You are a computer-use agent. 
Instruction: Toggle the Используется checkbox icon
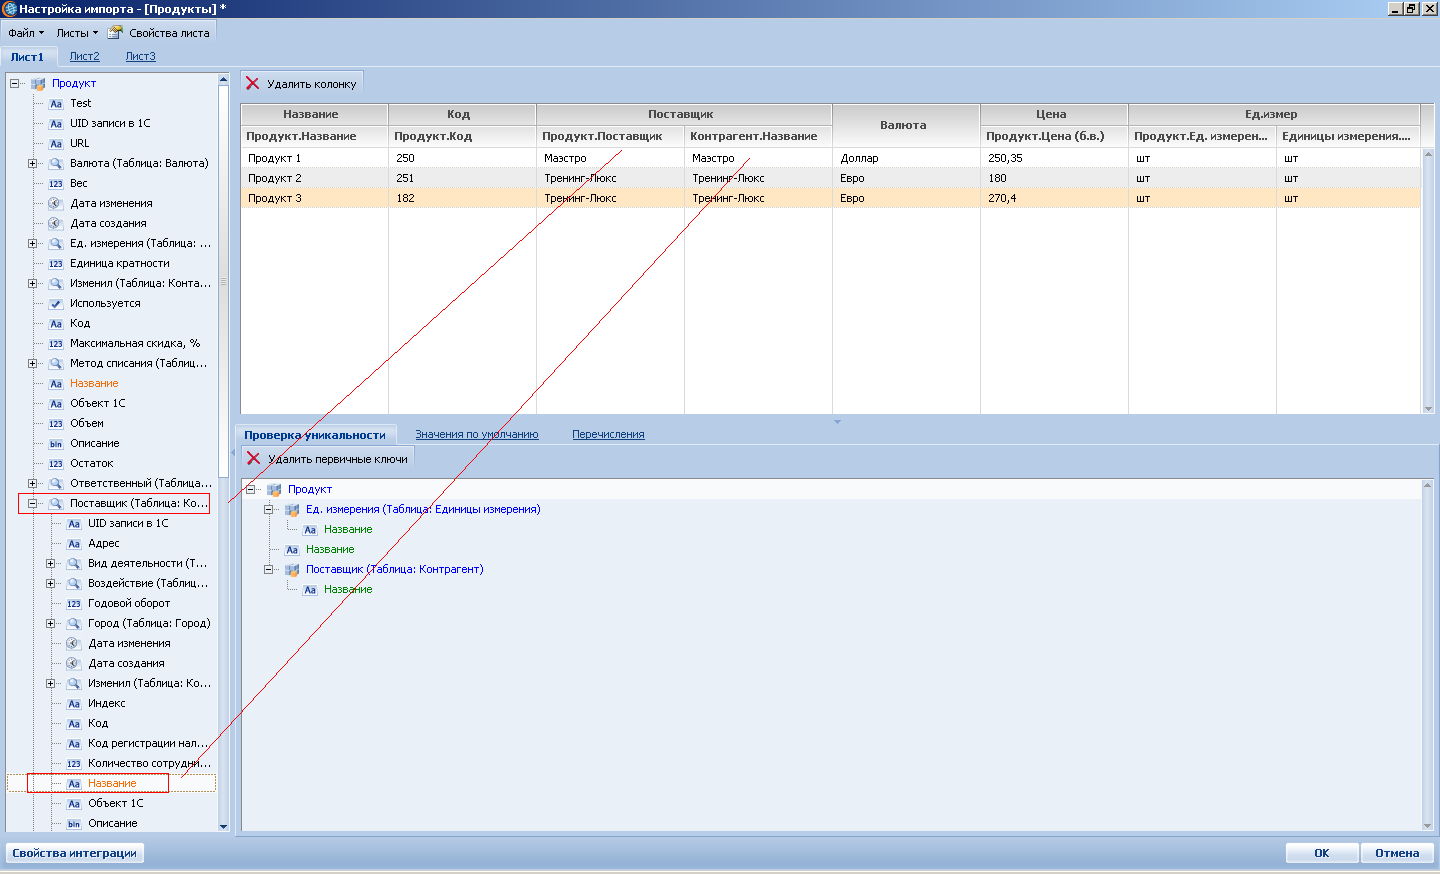(56, 303)
